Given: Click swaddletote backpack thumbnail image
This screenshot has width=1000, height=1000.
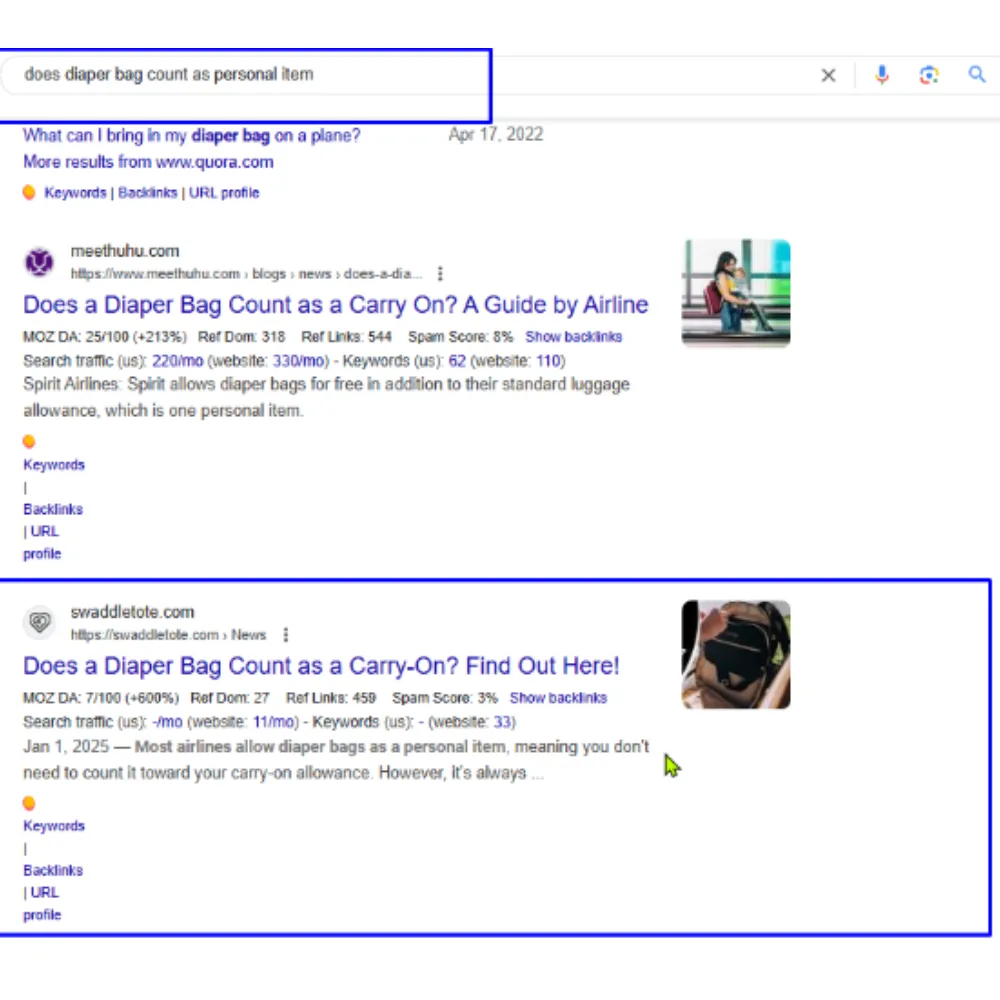Looking at the screenshot, I should pos(735,654).
